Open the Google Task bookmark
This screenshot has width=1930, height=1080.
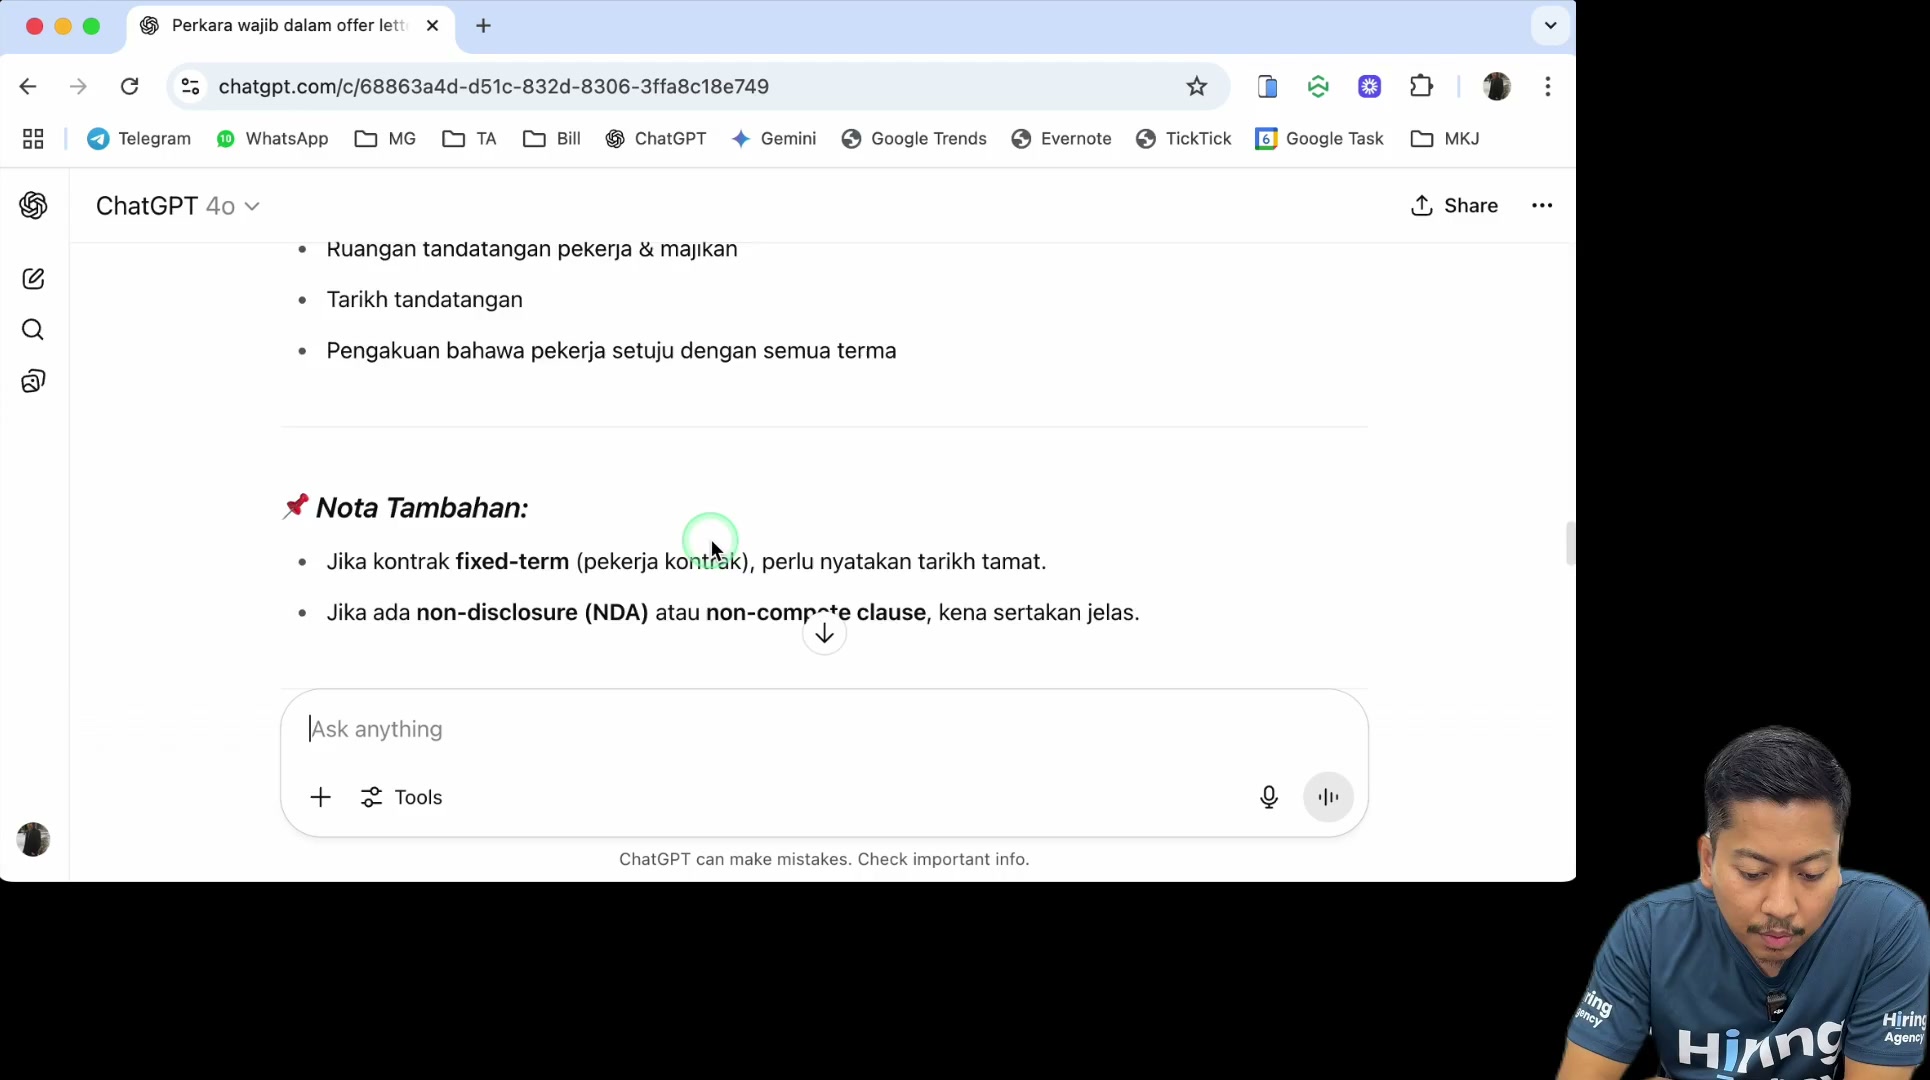tap(1320, 139)
